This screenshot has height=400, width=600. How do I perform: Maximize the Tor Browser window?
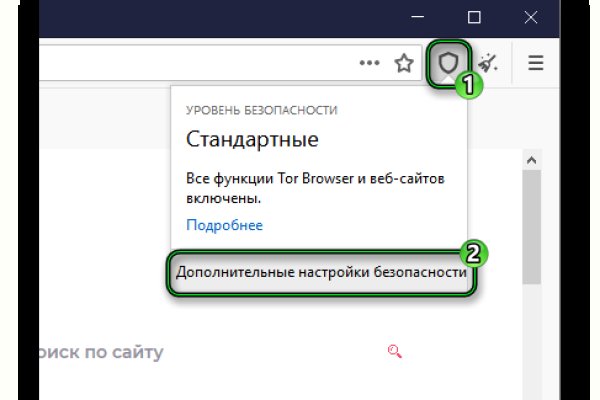[x=474, y=17]
